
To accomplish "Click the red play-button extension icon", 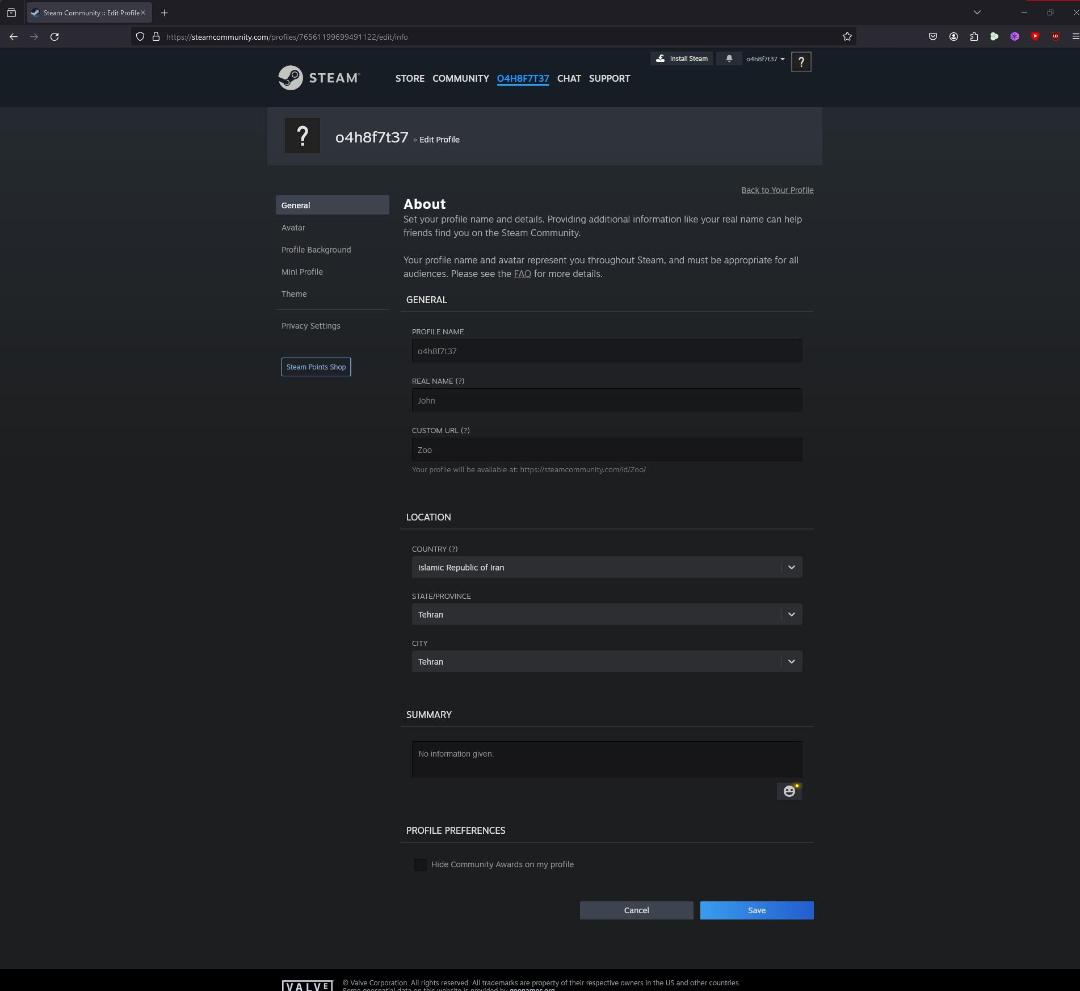I will pos(1035,36).
